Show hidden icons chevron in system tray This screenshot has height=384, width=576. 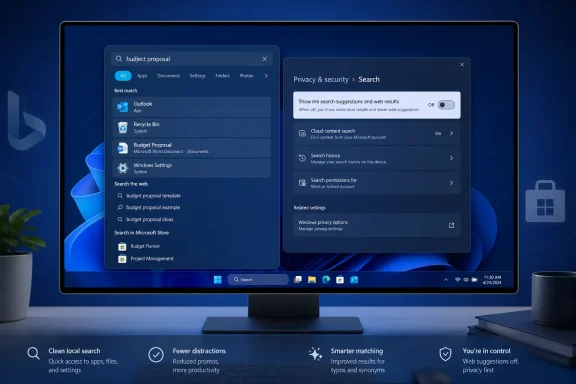point(446,280)
